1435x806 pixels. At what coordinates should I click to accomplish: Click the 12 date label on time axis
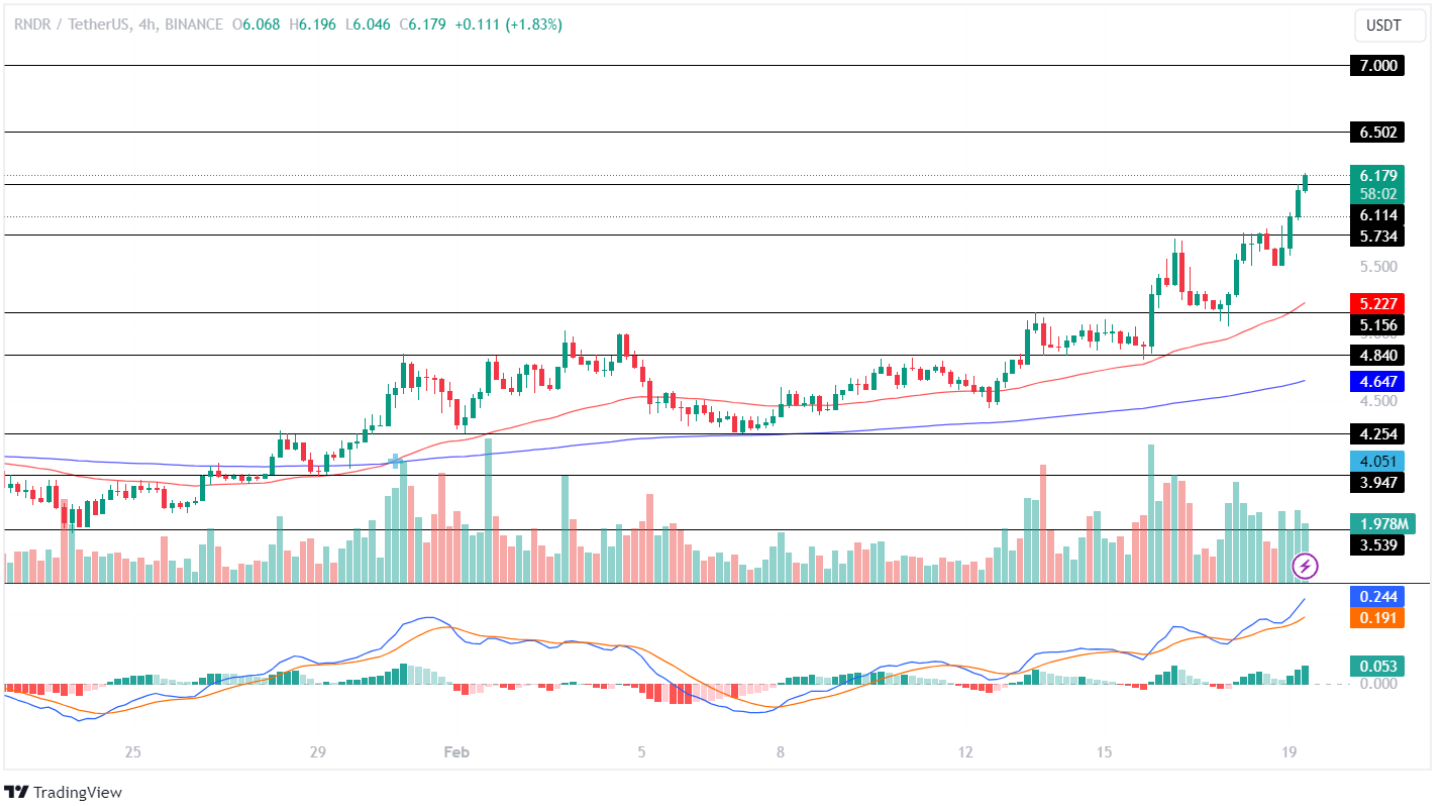964,751
